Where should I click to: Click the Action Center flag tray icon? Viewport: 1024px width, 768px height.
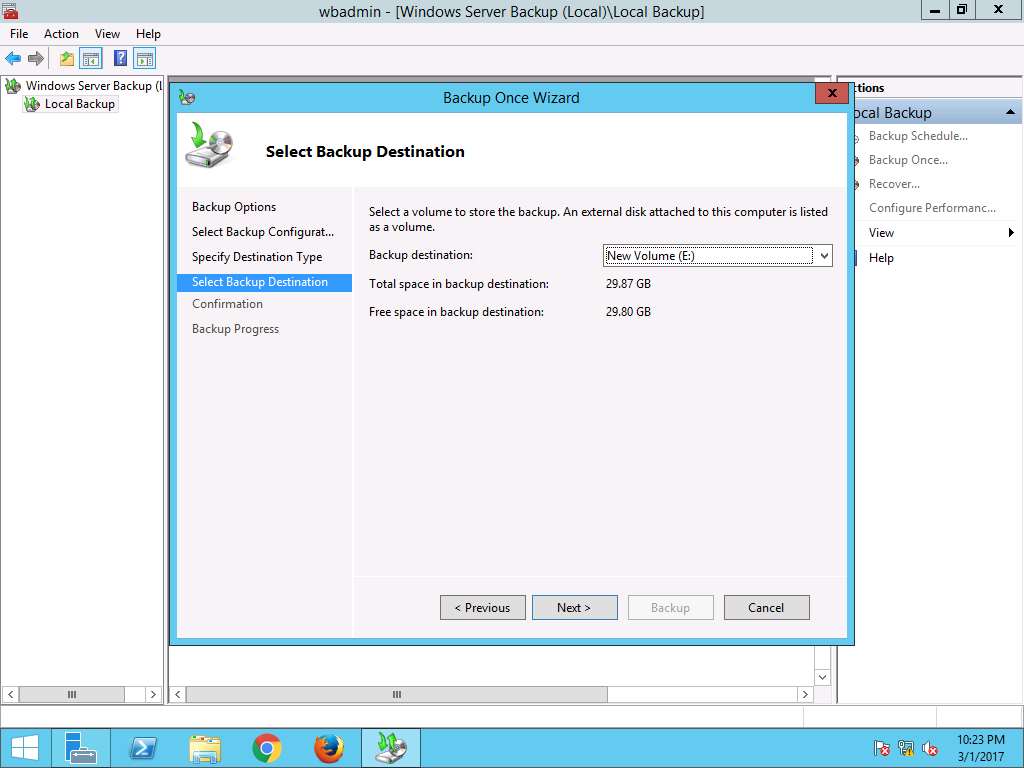[x=881, y=748]
